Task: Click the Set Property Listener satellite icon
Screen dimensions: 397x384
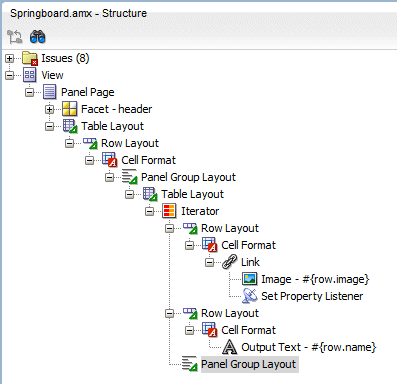Action: pos(250,296)
